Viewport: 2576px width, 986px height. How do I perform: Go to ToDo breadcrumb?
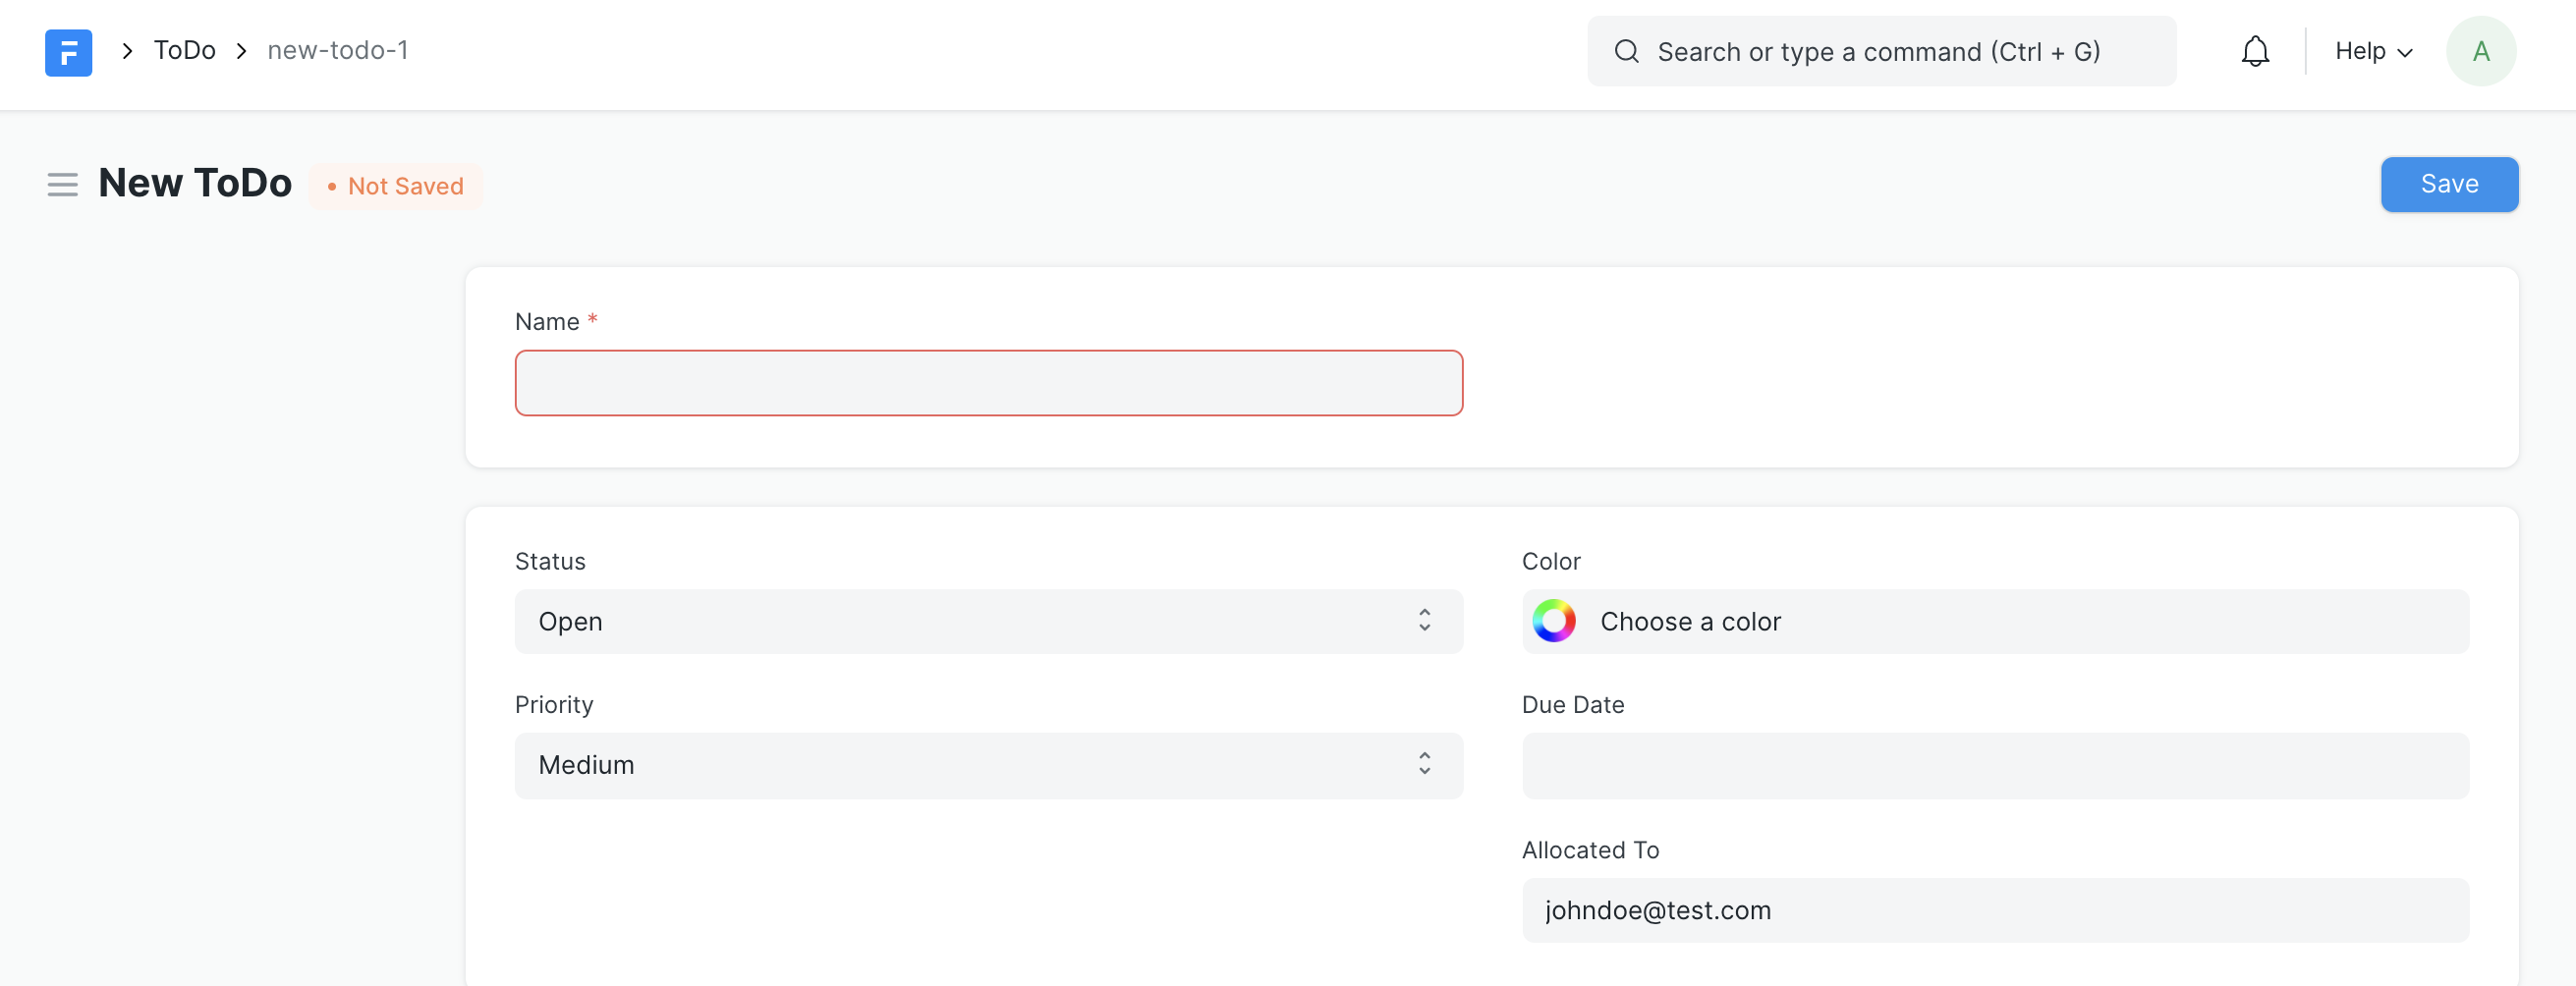pyautogui.click(x=184, y=51)
